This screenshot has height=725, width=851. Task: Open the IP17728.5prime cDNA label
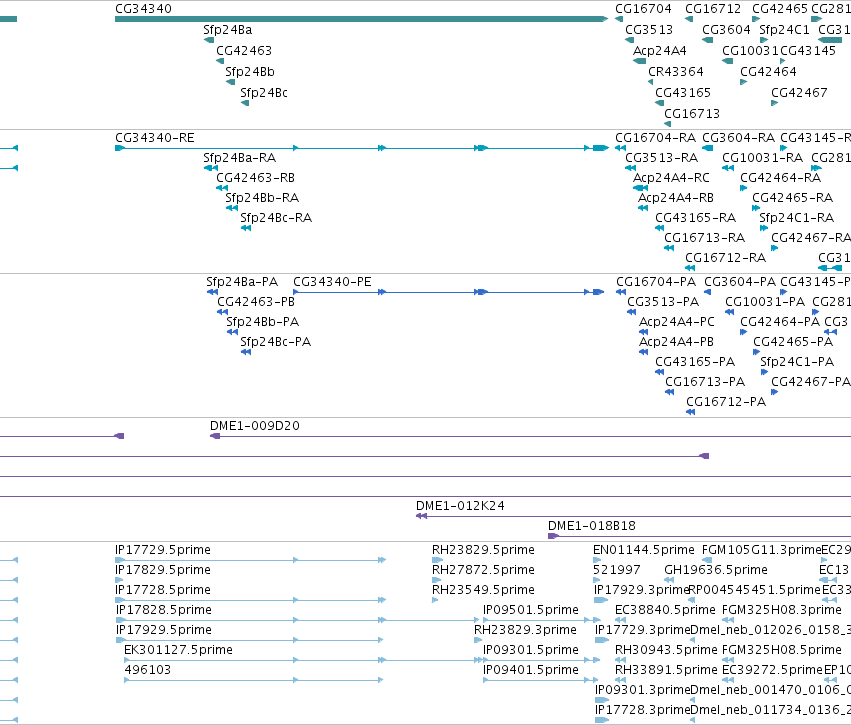click(x=163, y=590)
